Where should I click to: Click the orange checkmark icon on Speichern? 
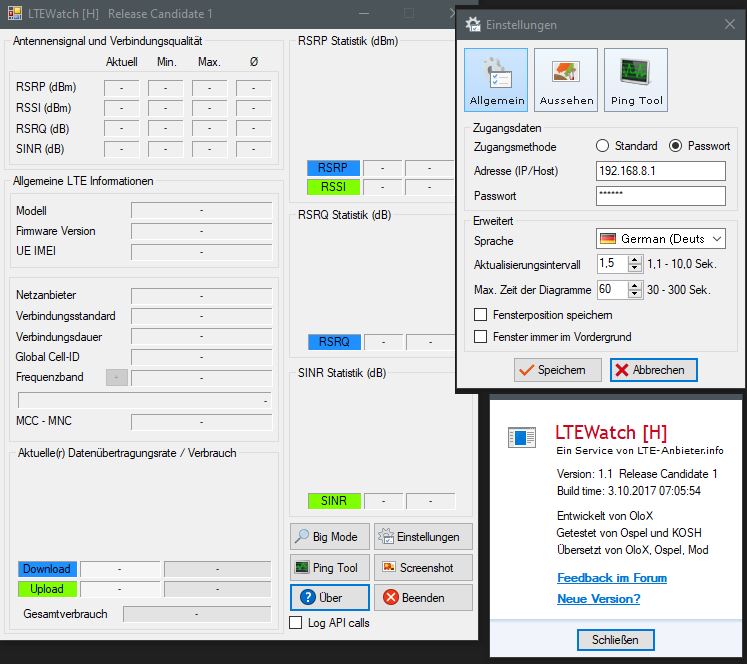(526, 370)
